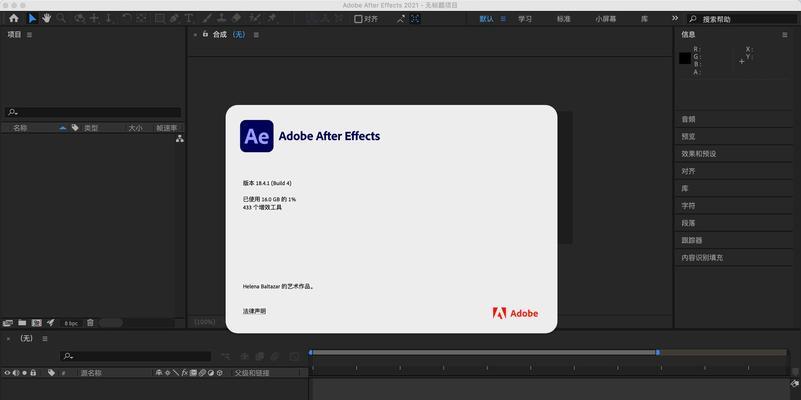Toggle the audio speaker column in timeline

(16, 373)
